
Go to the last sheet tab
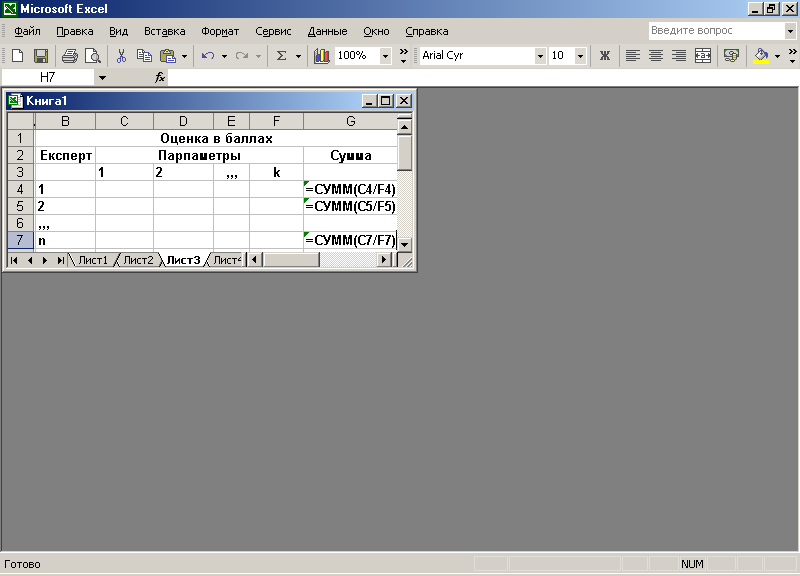(61, 260)
